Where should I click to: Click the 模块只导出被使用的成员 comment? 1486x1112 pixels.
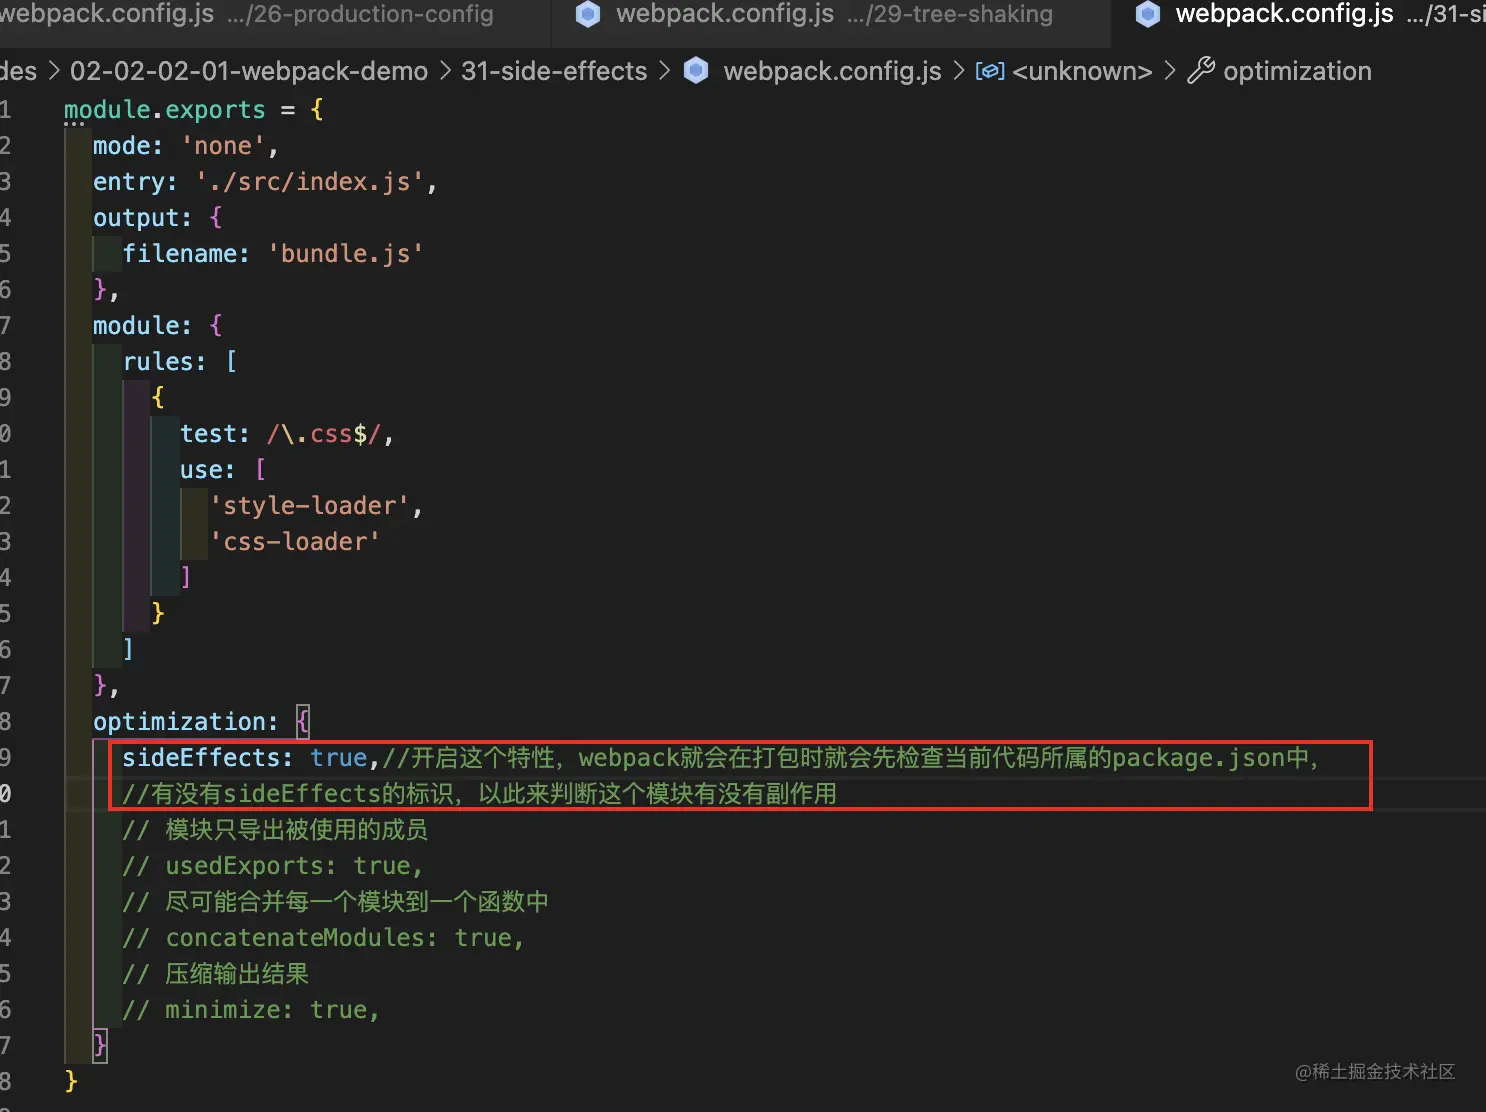tap(275, 829)
